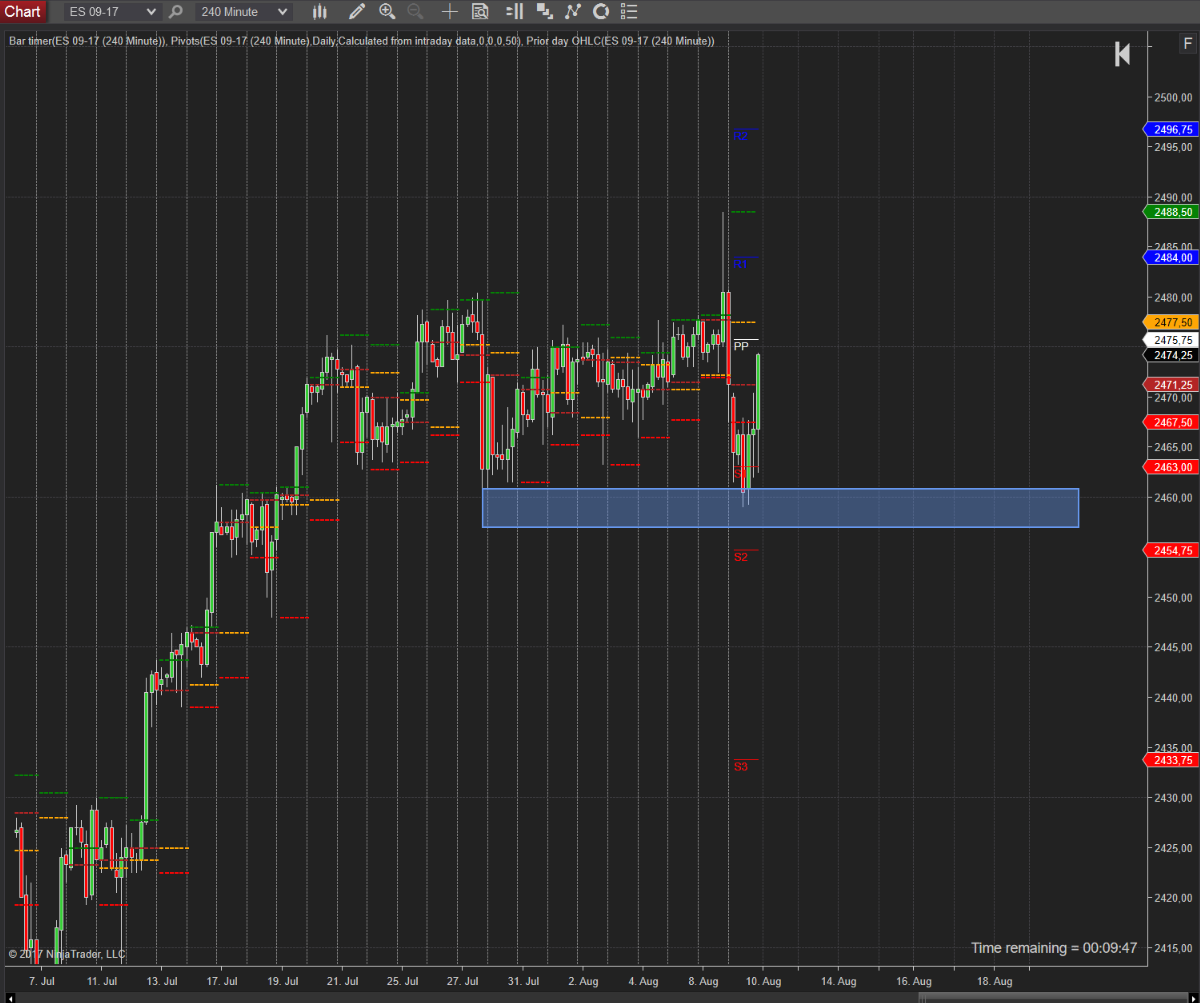Expand the ES 09-17 instrument dropdown
This screenshot has width=1200, height=1003.
[x=151, y=12]
